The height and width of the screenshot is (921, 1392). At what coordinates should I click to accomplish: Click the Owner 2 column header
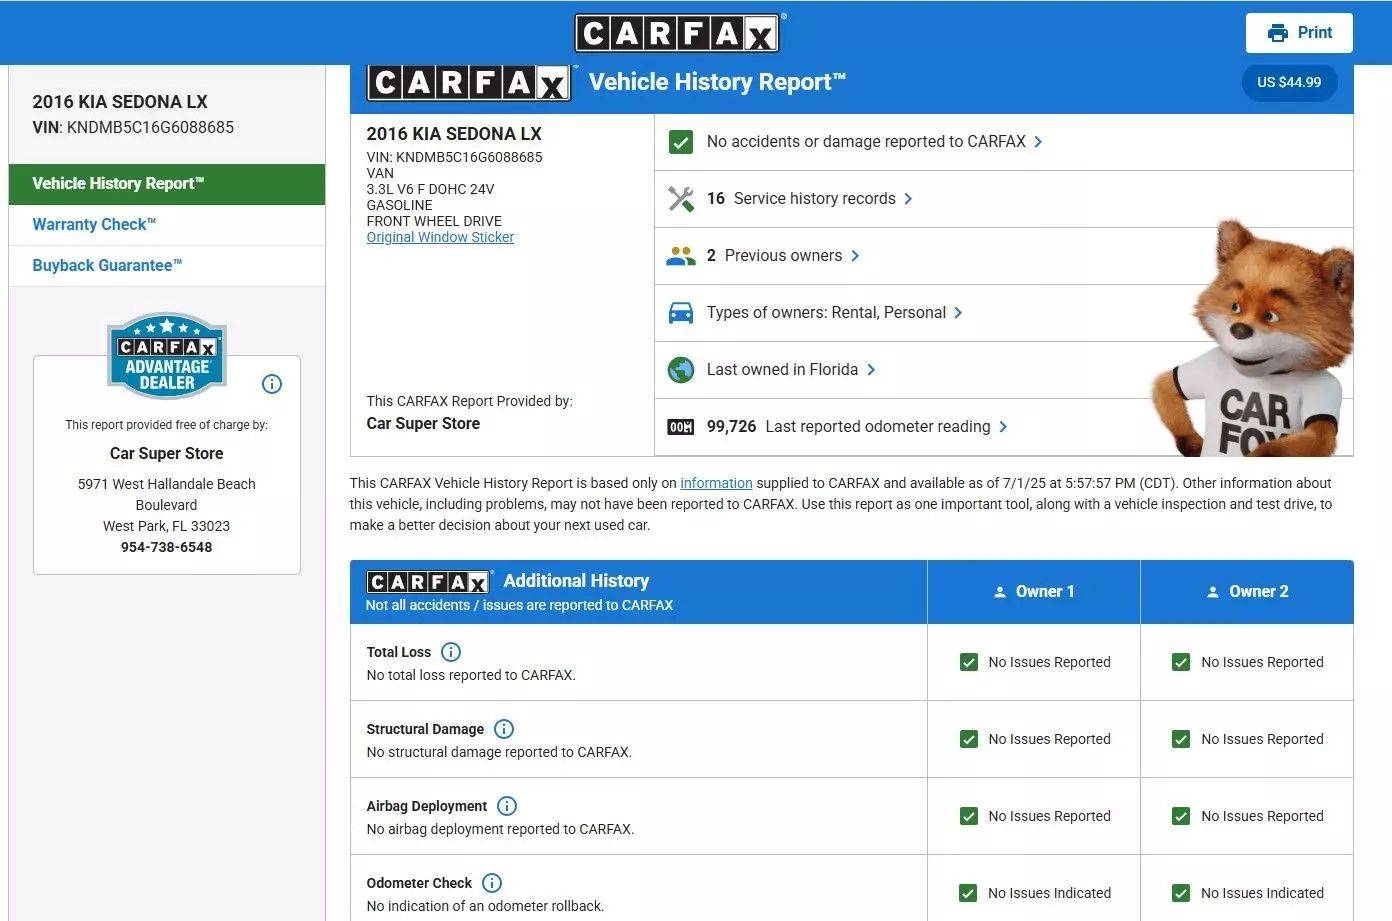point(1247,592)
